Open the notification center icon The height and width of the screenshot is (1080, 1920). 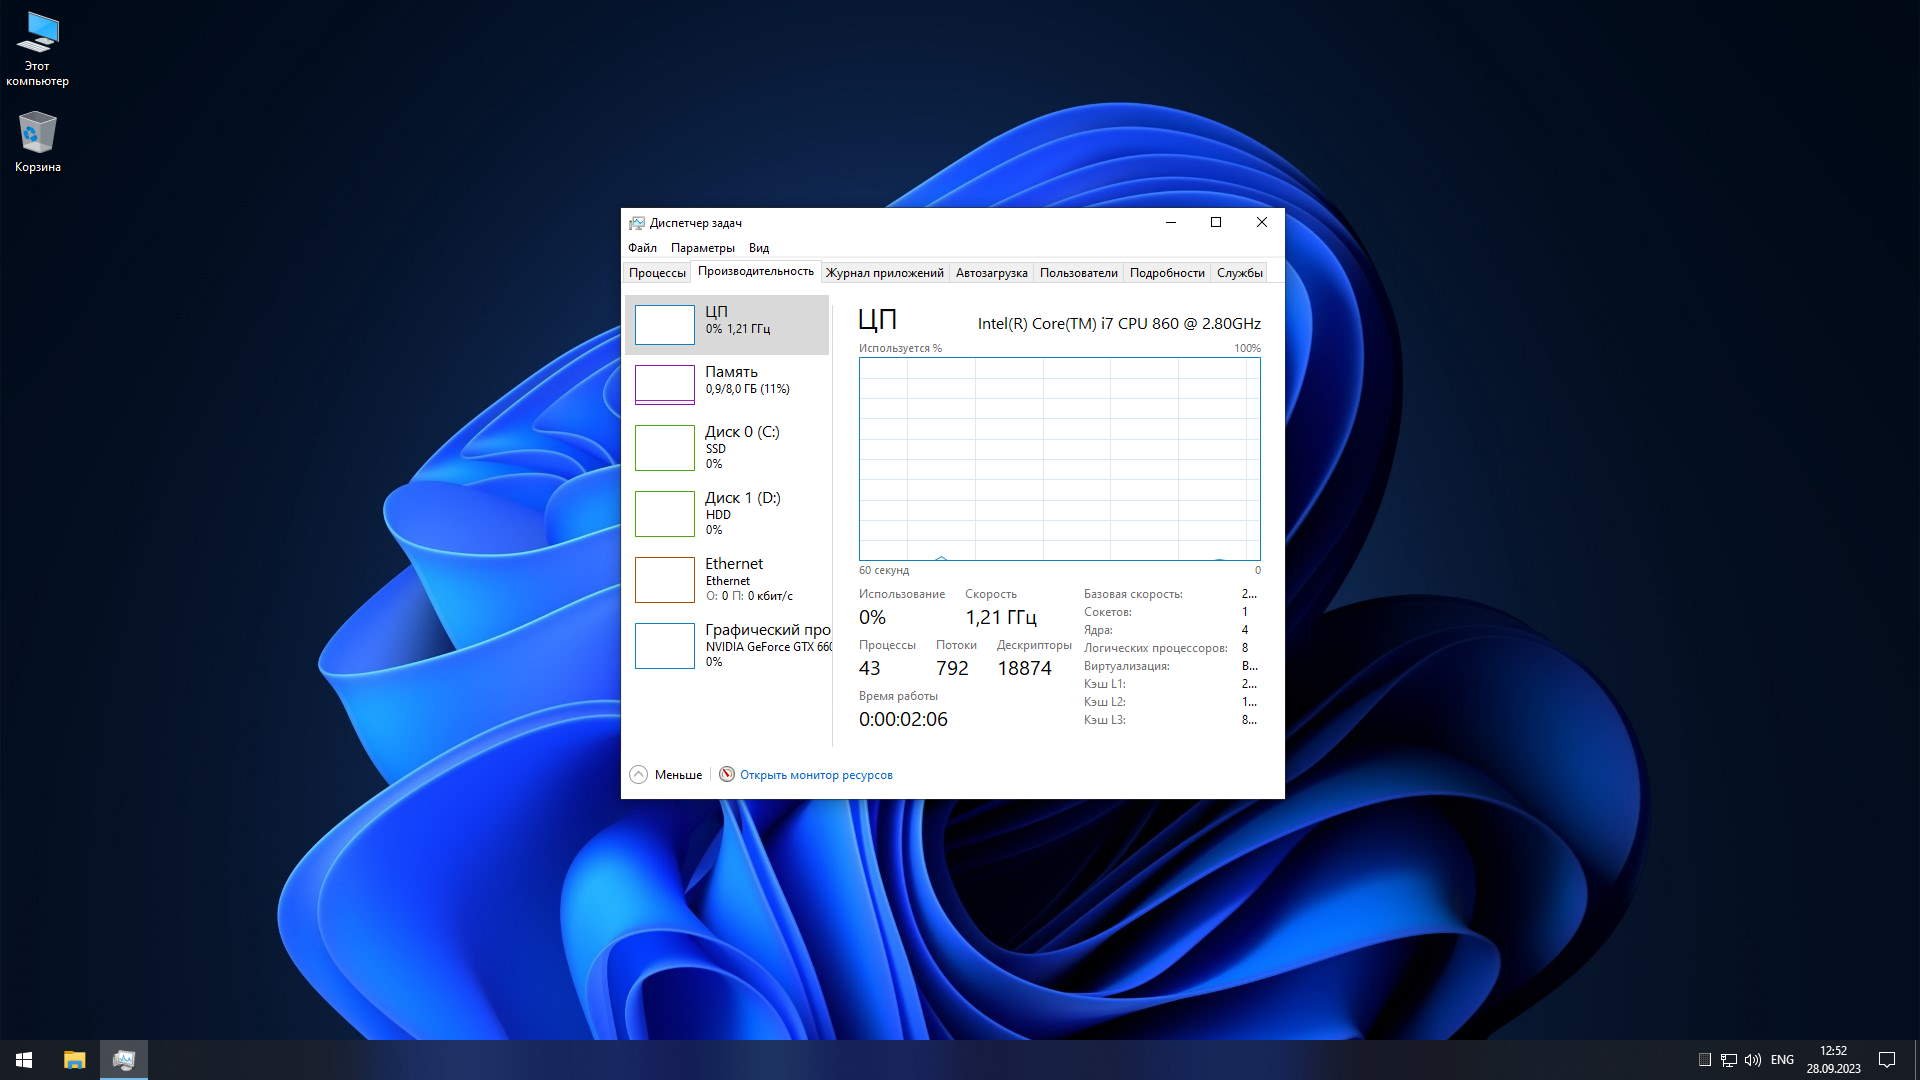1887,1060
